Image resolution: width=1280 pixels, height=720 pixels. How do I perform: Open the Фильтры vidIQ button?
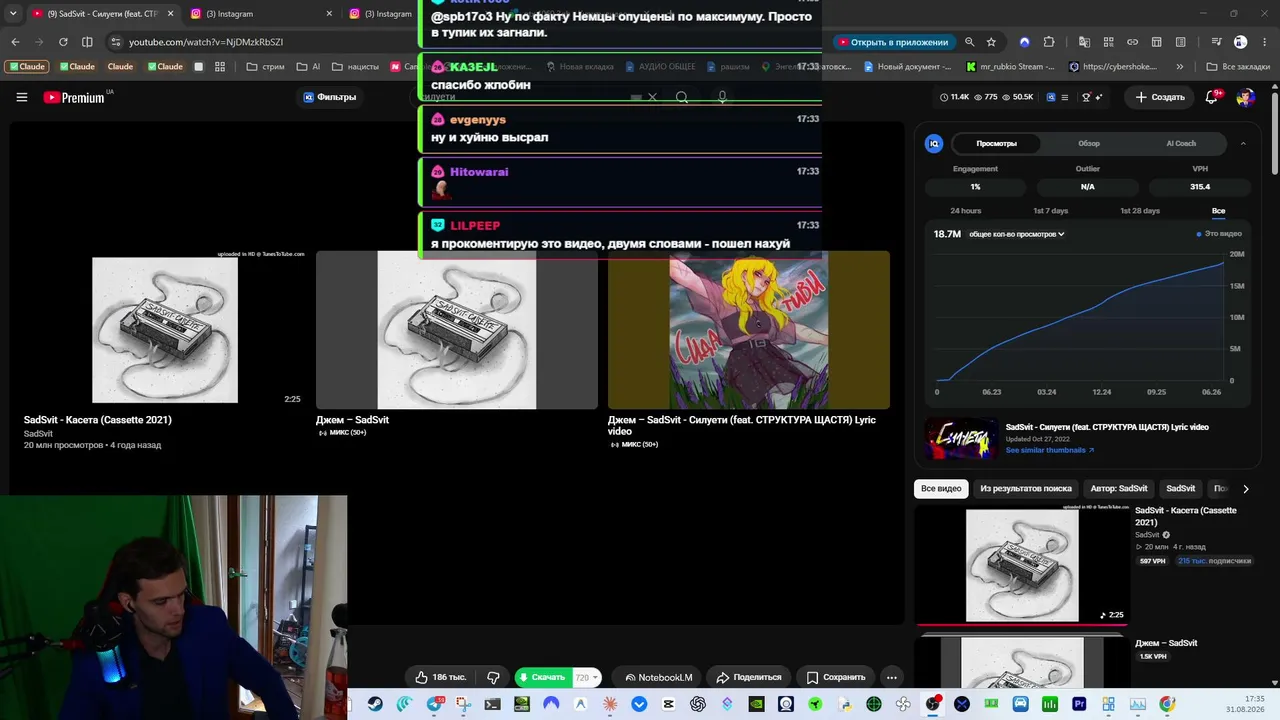pyautogui.click(x=330, y=97)
